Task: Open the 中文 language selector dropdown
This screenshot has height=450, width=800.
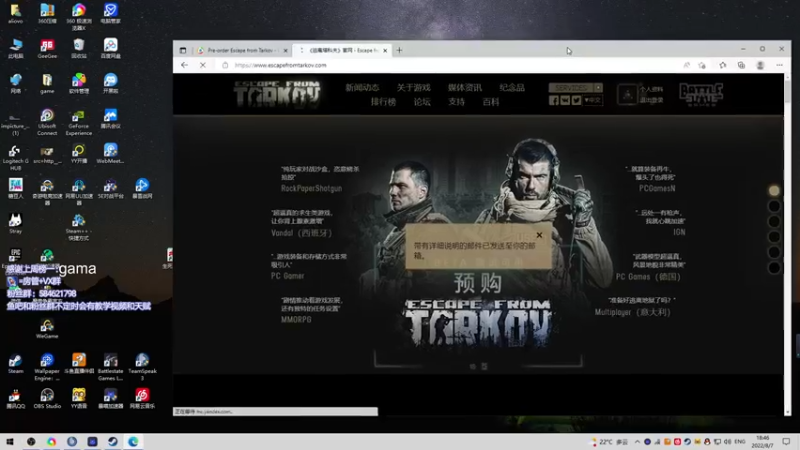Action: click(592, 101)
